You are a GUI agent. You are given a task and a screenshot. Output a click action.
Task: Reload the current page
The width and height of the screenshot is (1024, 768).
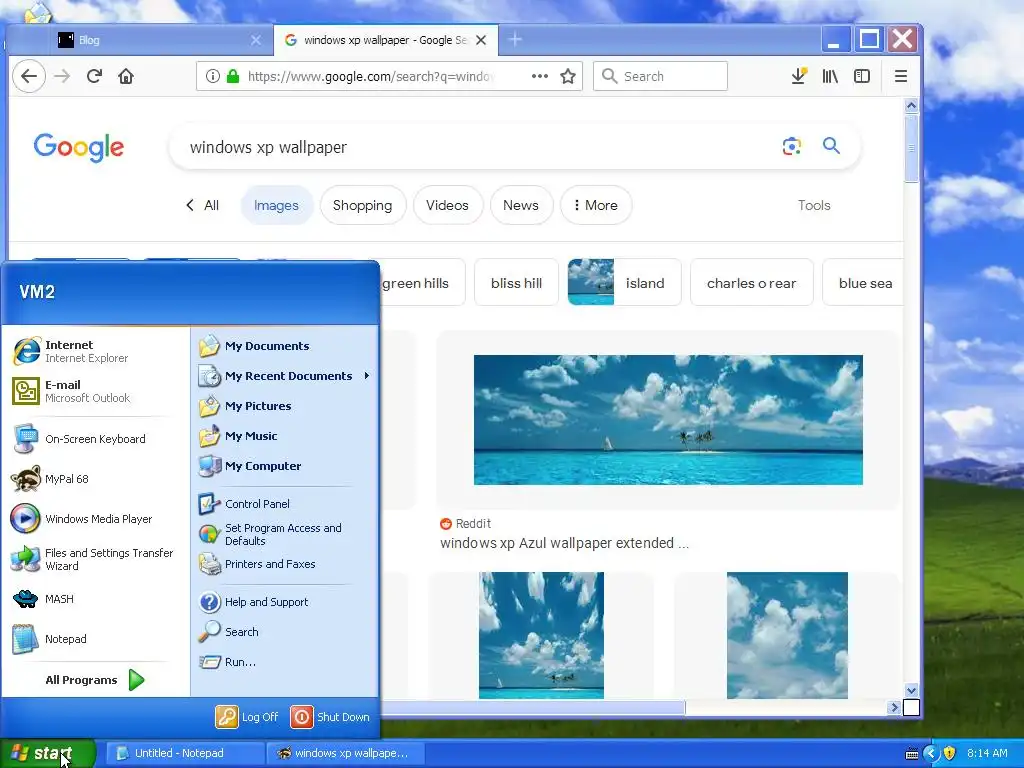[x=94, y=76]
